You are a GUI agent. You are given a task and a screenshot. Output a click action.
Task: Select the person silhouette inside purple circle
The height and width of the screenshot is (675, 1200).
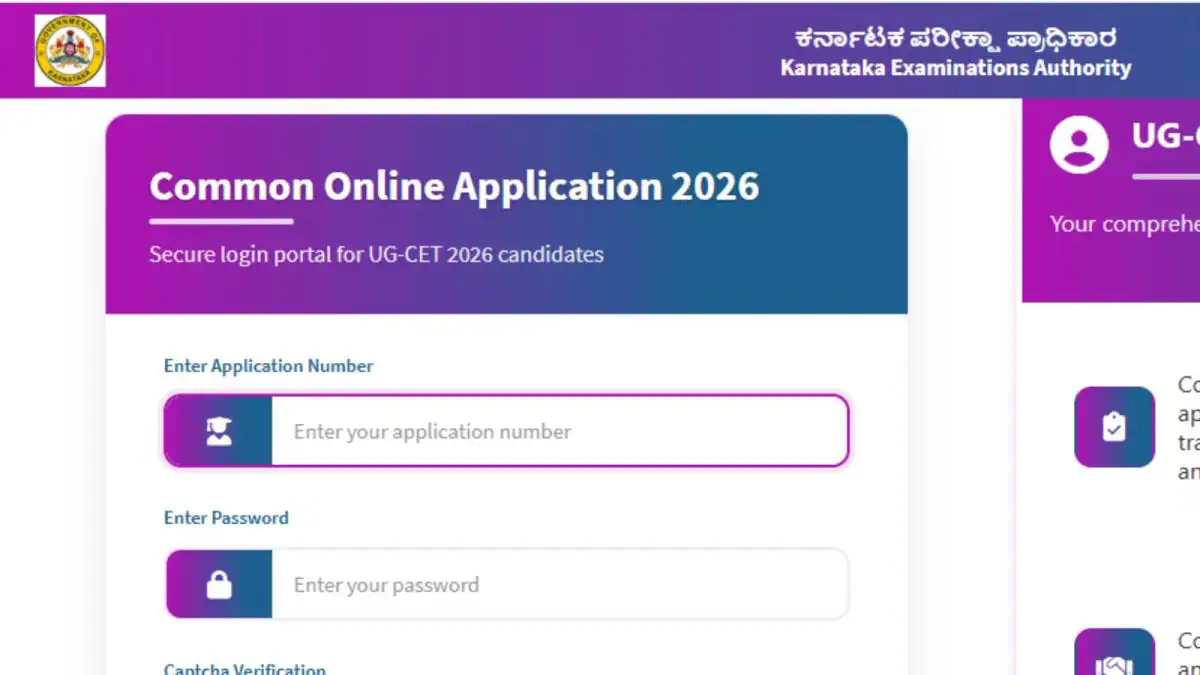pos(1078,143)
